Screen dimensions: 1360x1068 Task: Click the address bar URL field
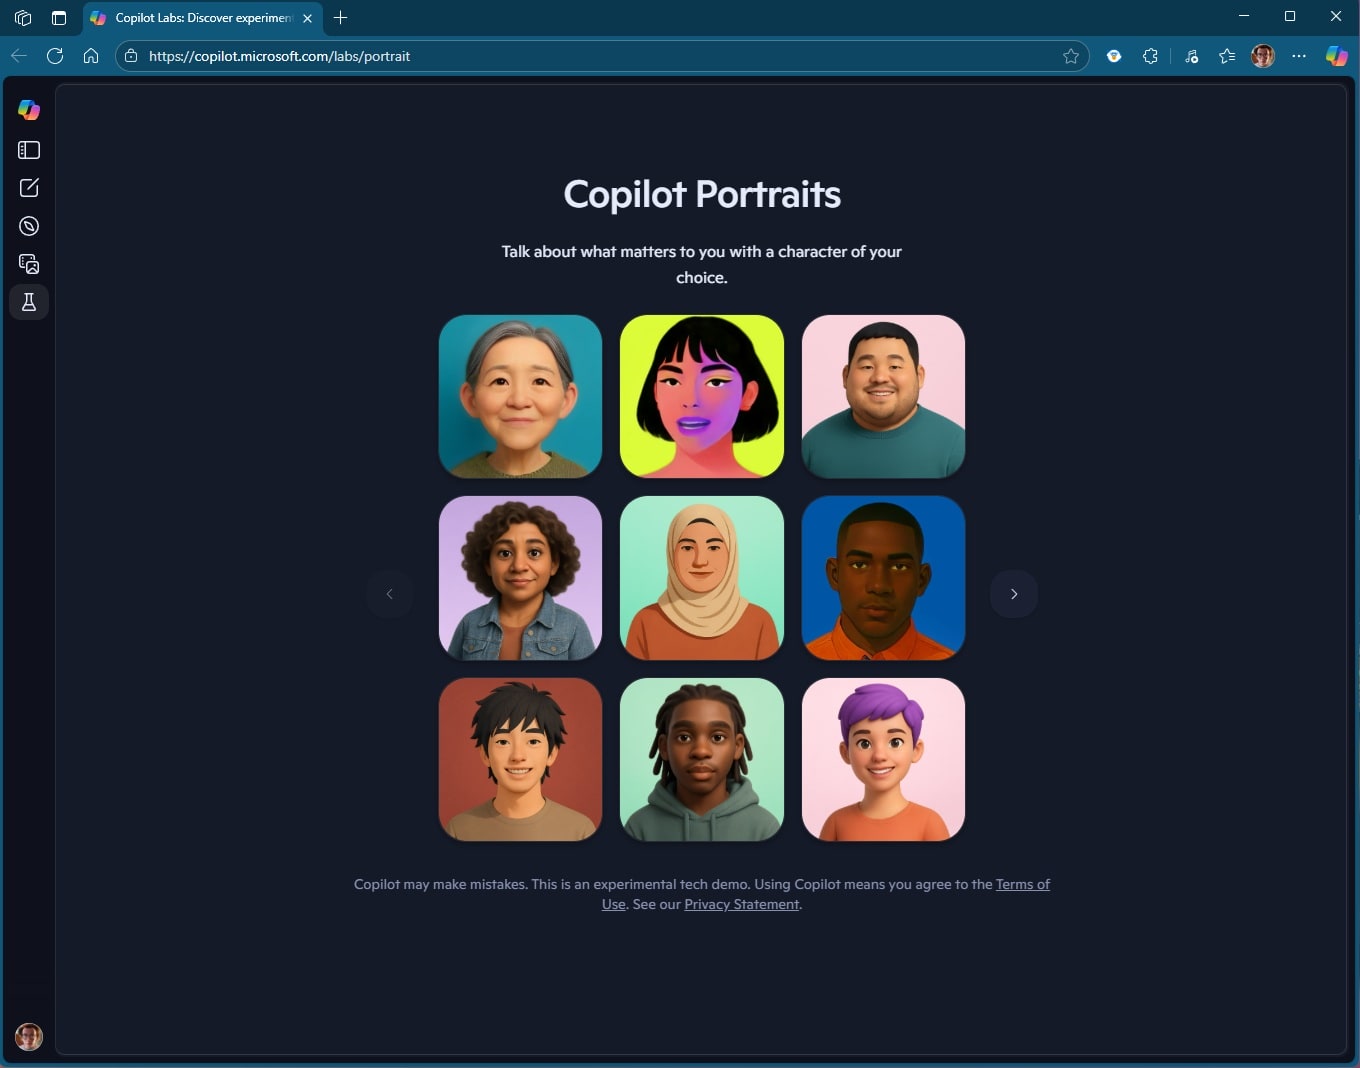tap(600, 56)
